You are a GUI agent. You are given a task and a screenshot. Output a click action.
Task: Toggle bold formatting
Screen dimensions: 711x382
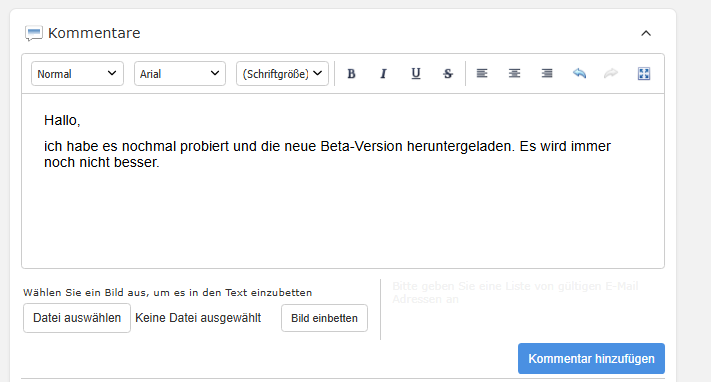[x=351, y=73]
